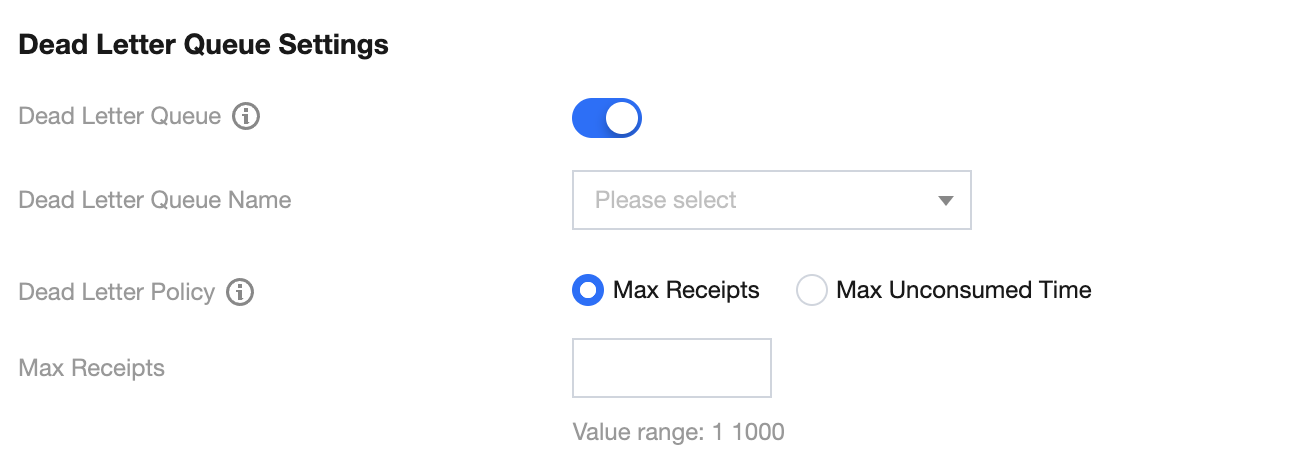The width and height of the screenshot is (1290, 468).
Task: Click the "Please select" placeholder text
Action: (x=665, y=200)
